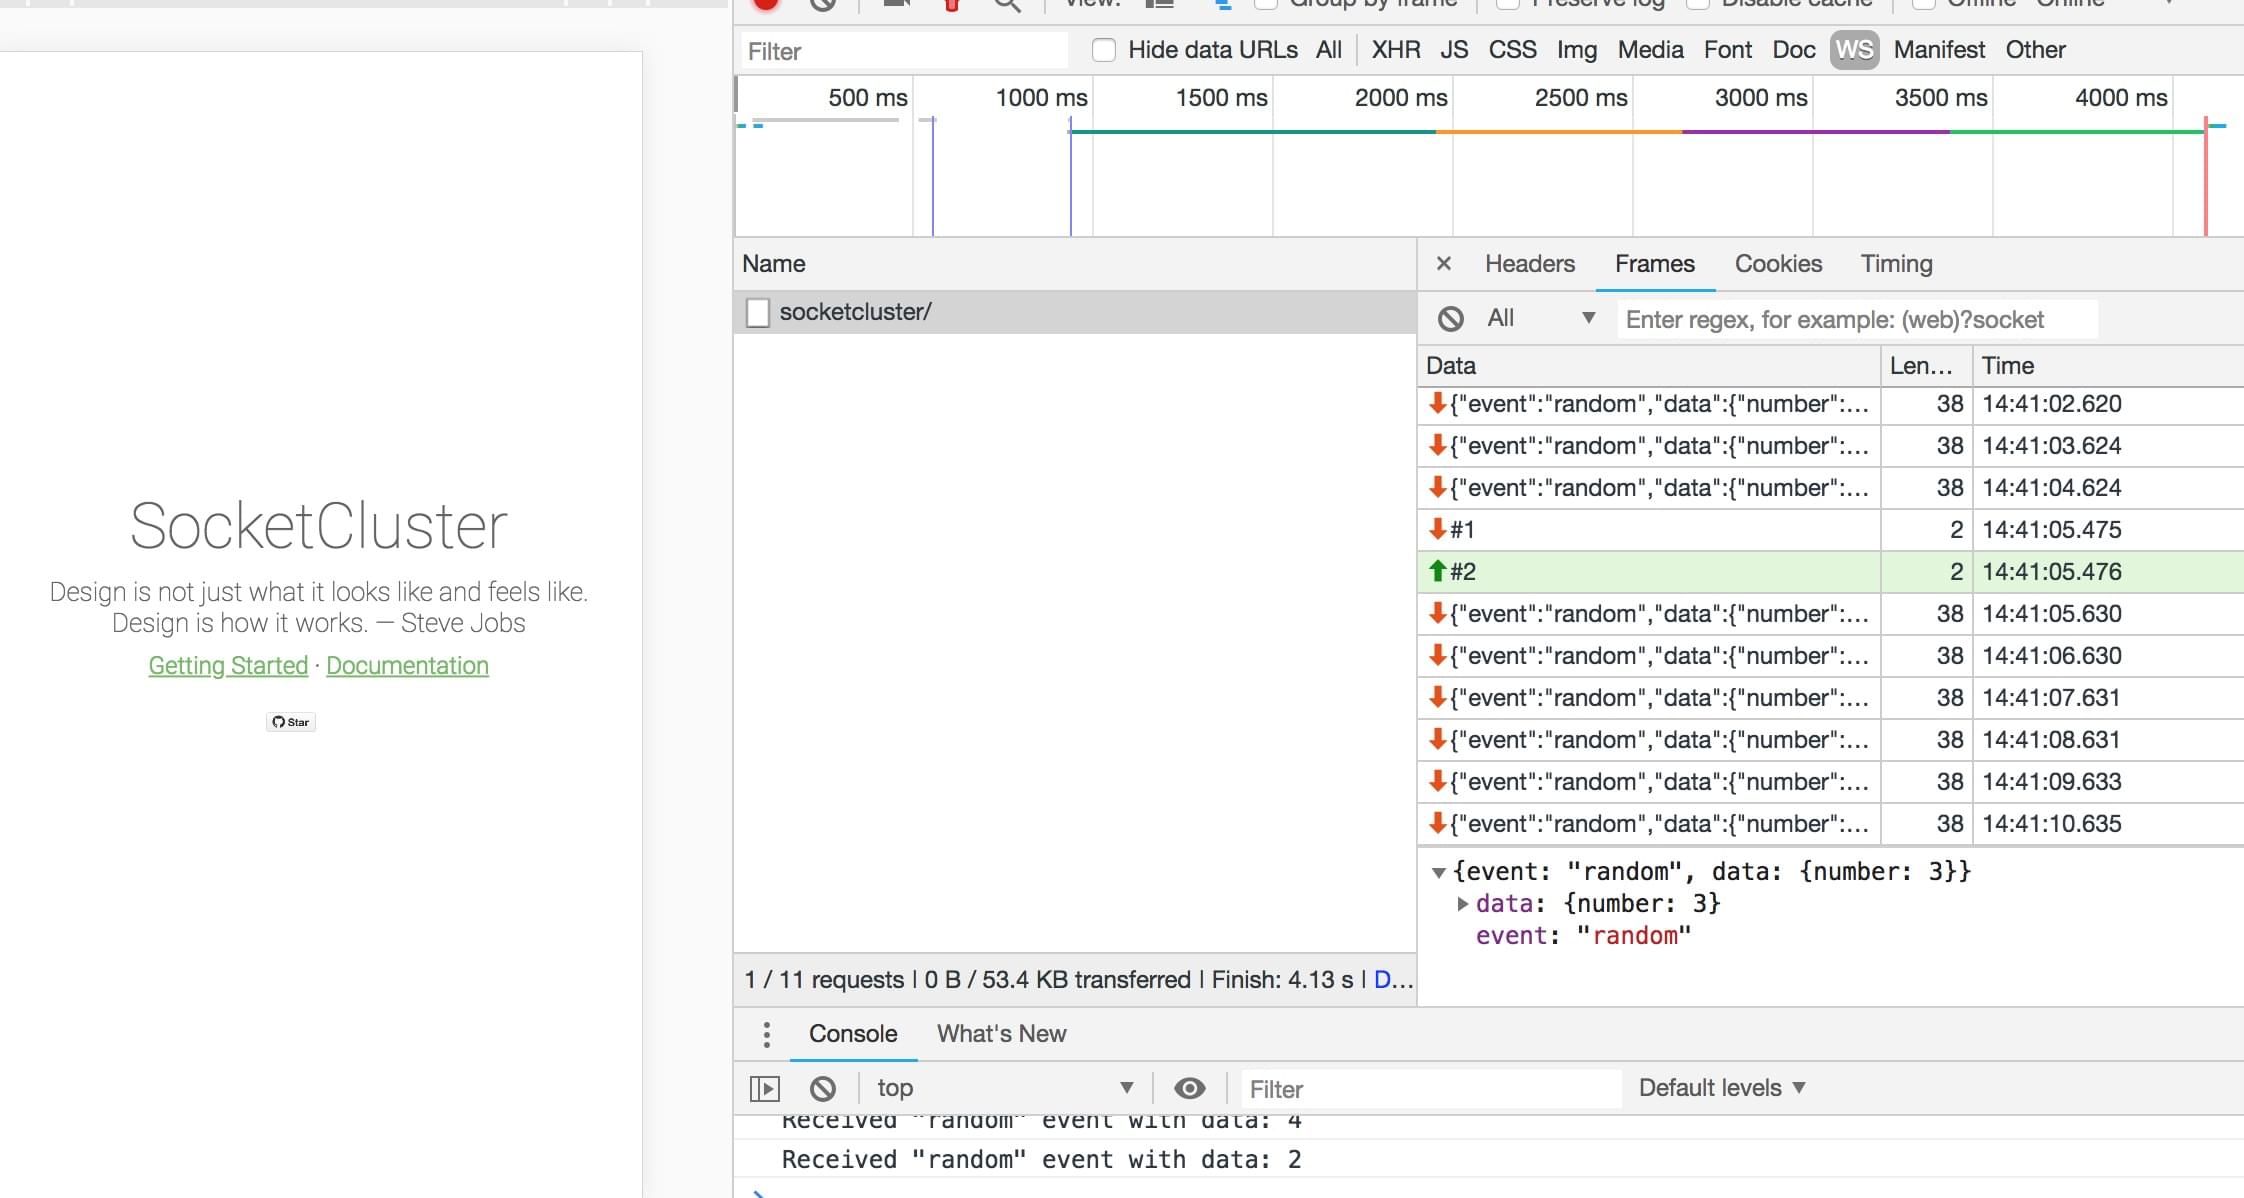Screen dimensions: 2244x1198
Task: Click the Time column header
Action: (2108, 366)
